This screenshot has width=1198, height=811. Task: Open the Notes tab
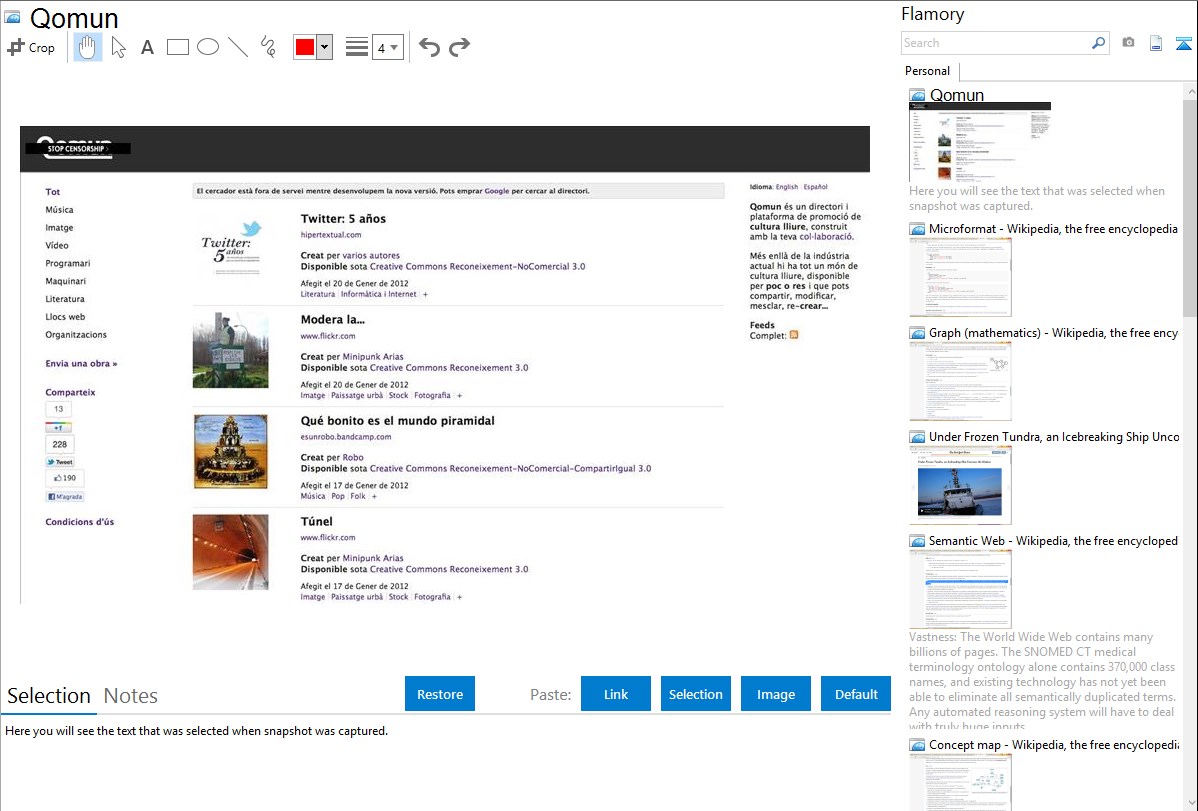(131, 696)
